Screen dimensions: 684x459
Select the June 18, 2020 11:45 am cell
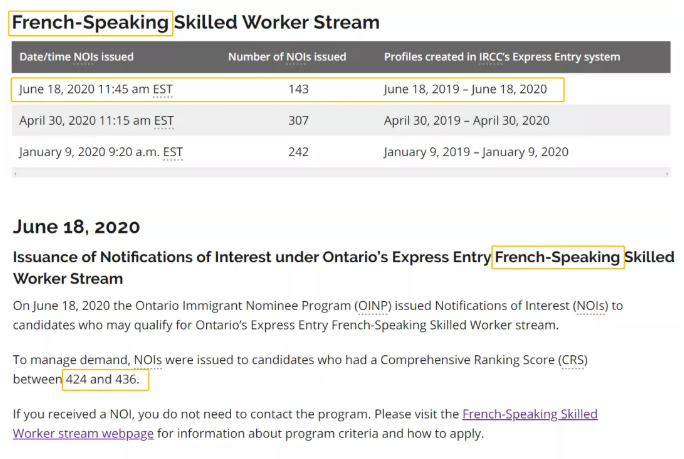pyautogui.click(x=96, y=89)
